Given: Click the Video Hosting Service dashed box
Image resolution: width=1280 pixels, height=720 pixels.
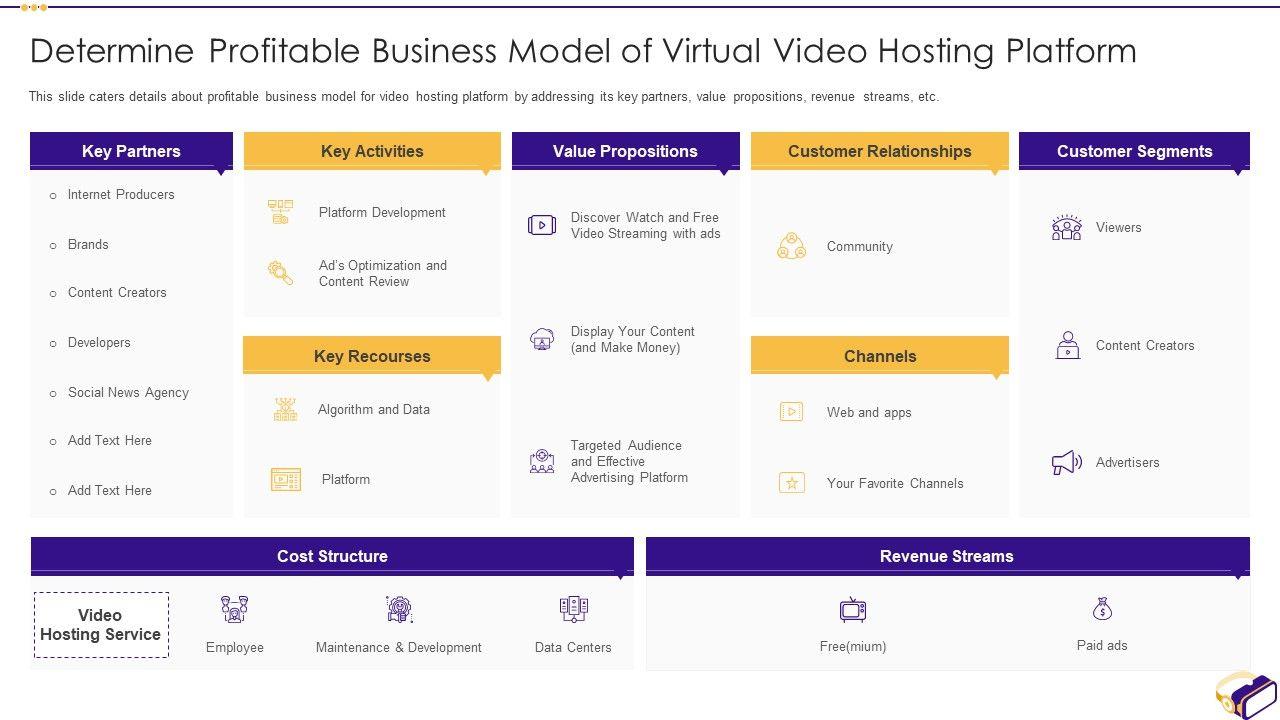Looking at the screenshot, I should click(x=101, y=625).
